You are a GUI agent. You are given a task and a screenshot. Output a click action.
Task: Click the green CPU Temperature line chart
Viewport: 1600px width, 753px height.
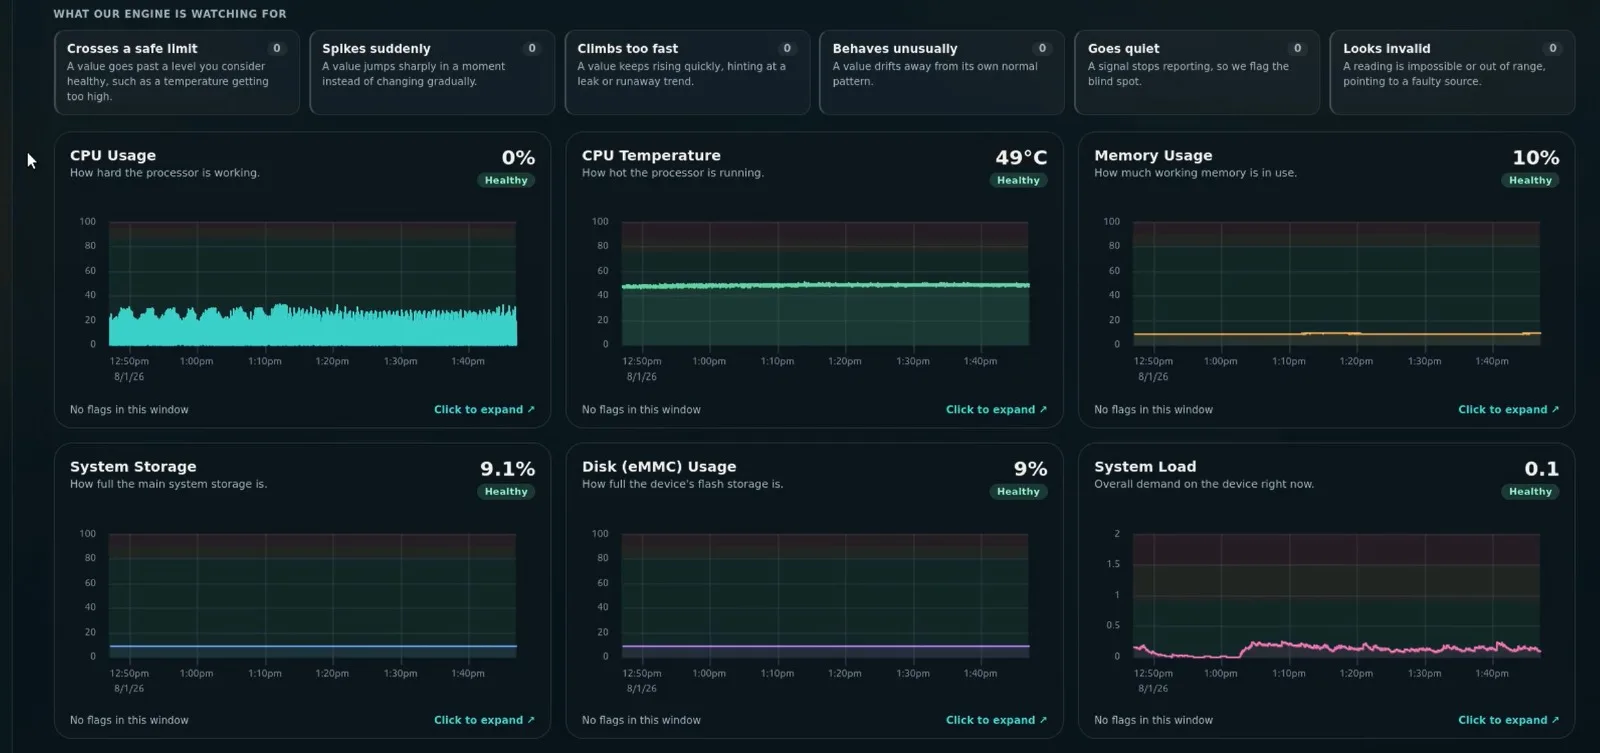[x=825, y=285]
